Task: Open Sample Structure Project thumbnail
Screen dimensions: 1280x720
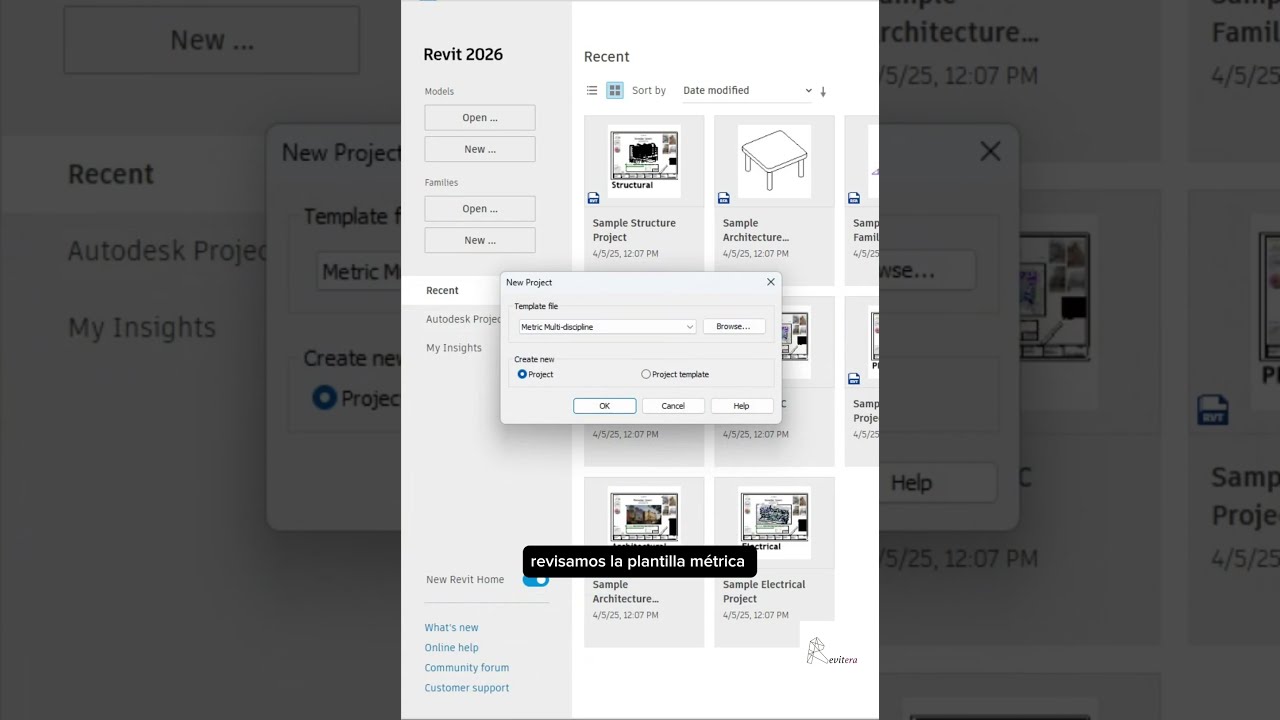Action: click(644, 161)
